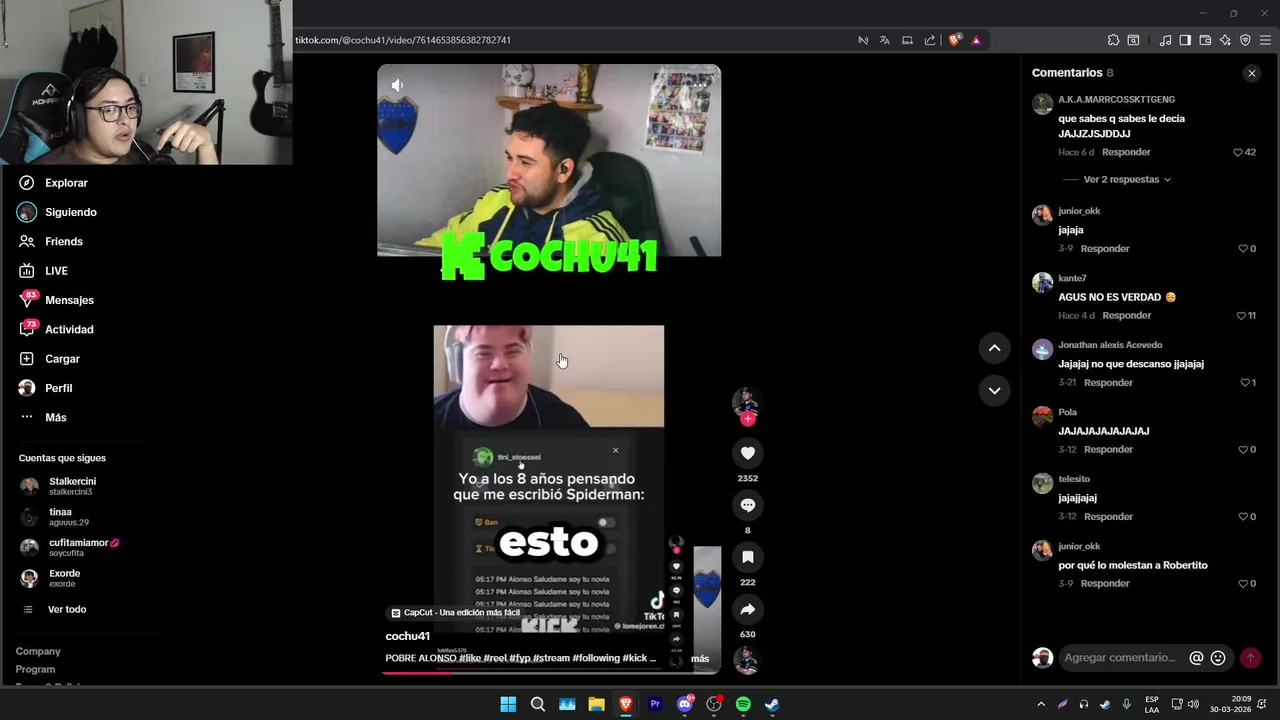The image size is (1280, 720).
Task: Like telesito's comment
Action: point(1243,516)
